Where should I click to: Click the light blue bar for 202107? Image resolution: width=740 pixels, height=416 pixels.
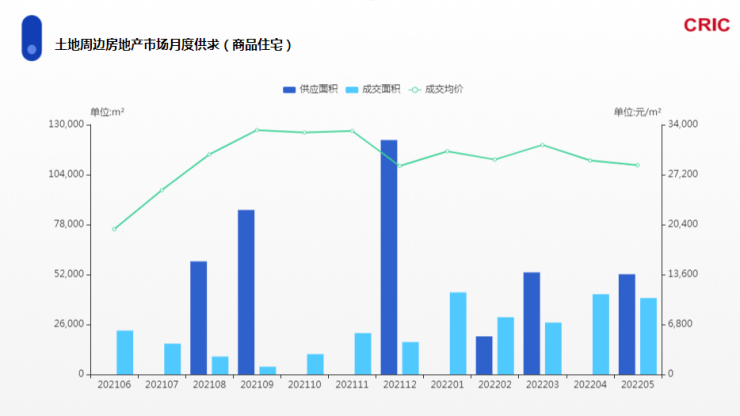[x=172, y=359]
